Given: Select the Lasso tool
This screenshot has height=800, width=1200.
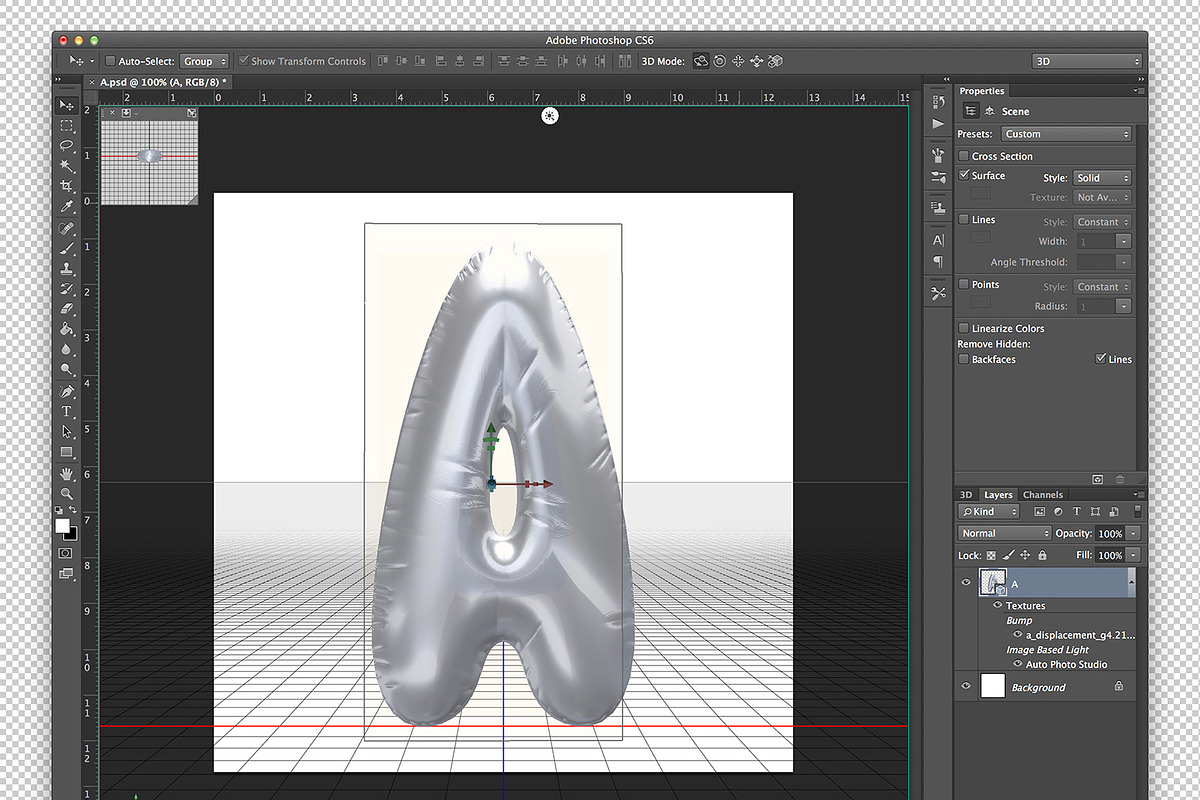Looking at the screenshot, I should [67, 146].
